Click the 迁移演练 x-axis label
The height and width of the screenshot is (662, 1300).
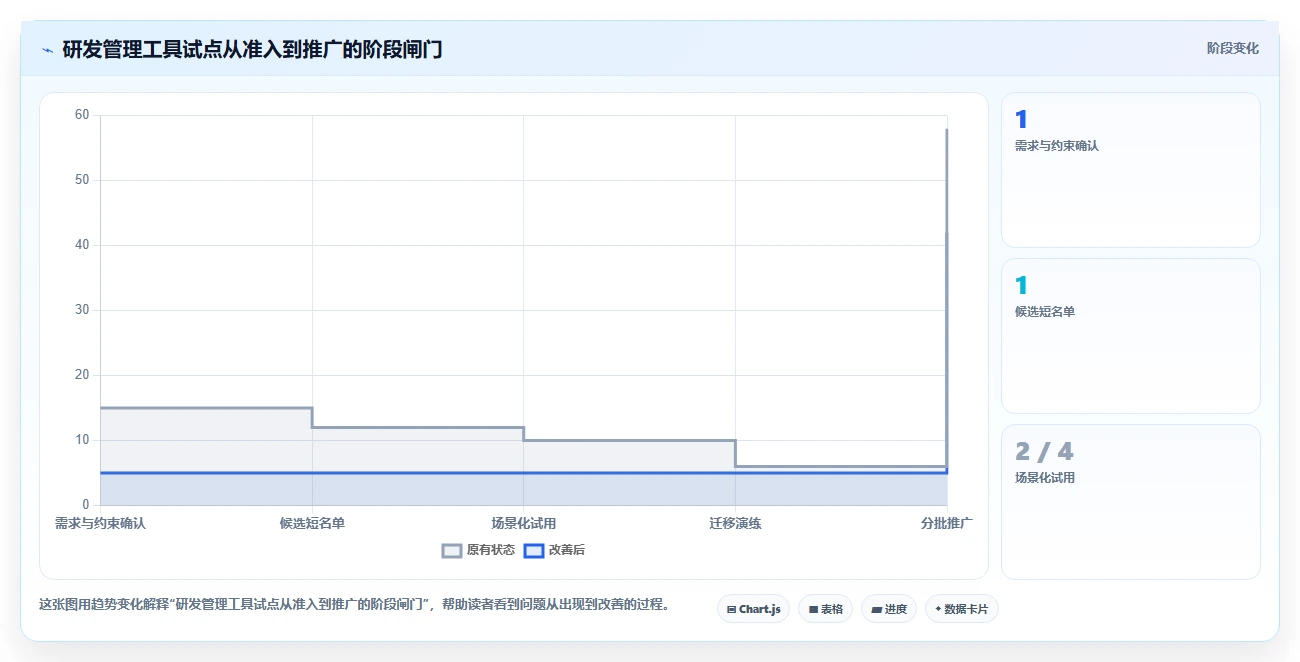[x=735, y=523]
